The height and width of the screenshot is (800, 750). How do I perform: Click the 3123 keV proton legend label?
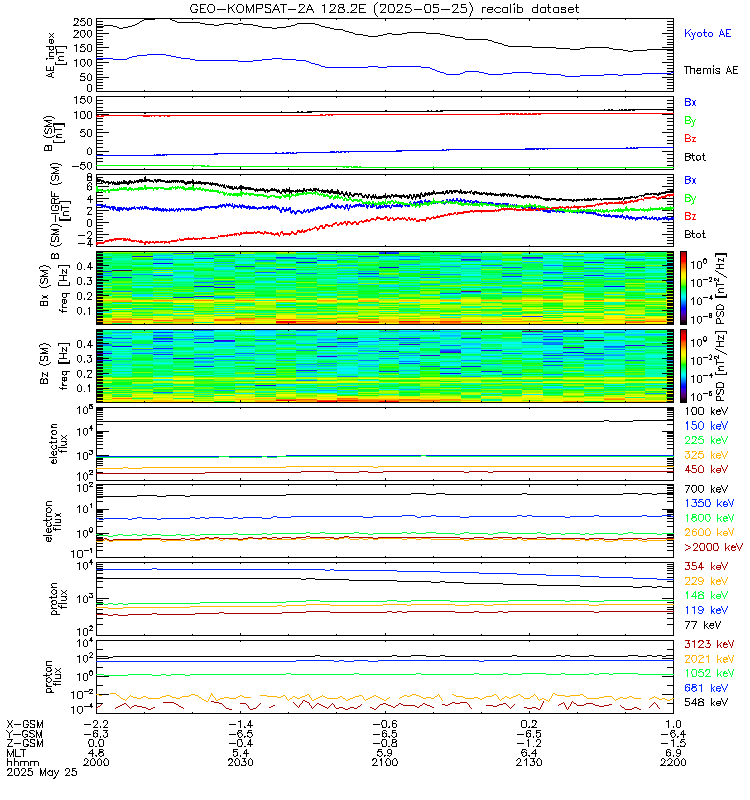point(709,644)
